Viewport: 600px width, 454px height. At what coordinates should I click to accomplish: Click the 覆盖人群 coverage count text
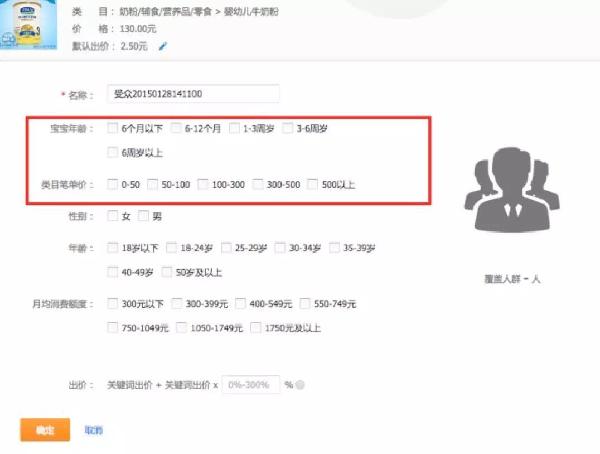coord(512,279)
